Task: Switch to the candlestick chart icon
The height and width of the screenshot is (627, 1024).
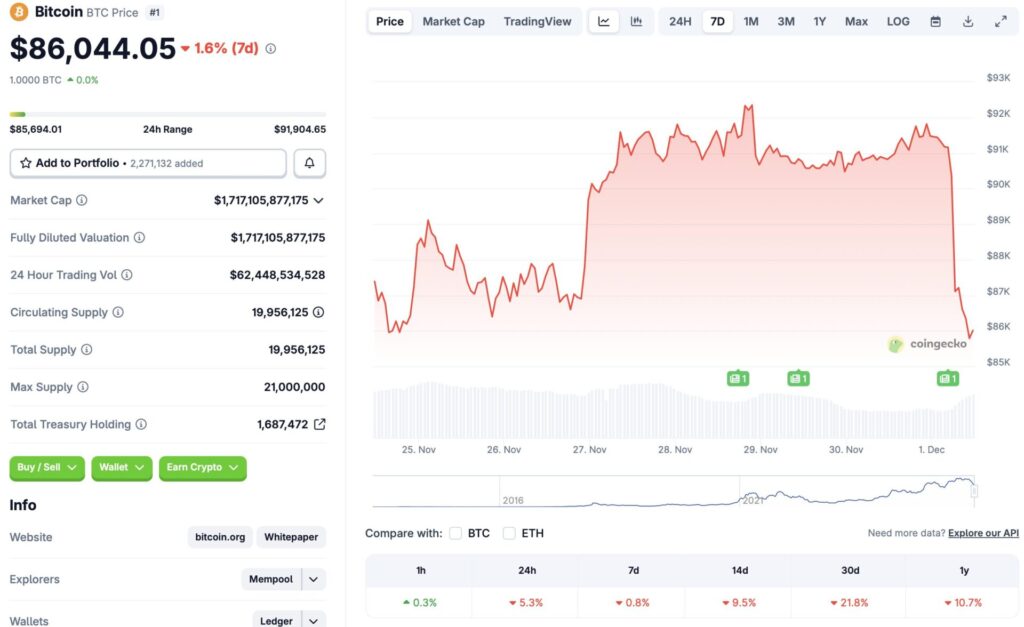Action: (638, 20)
